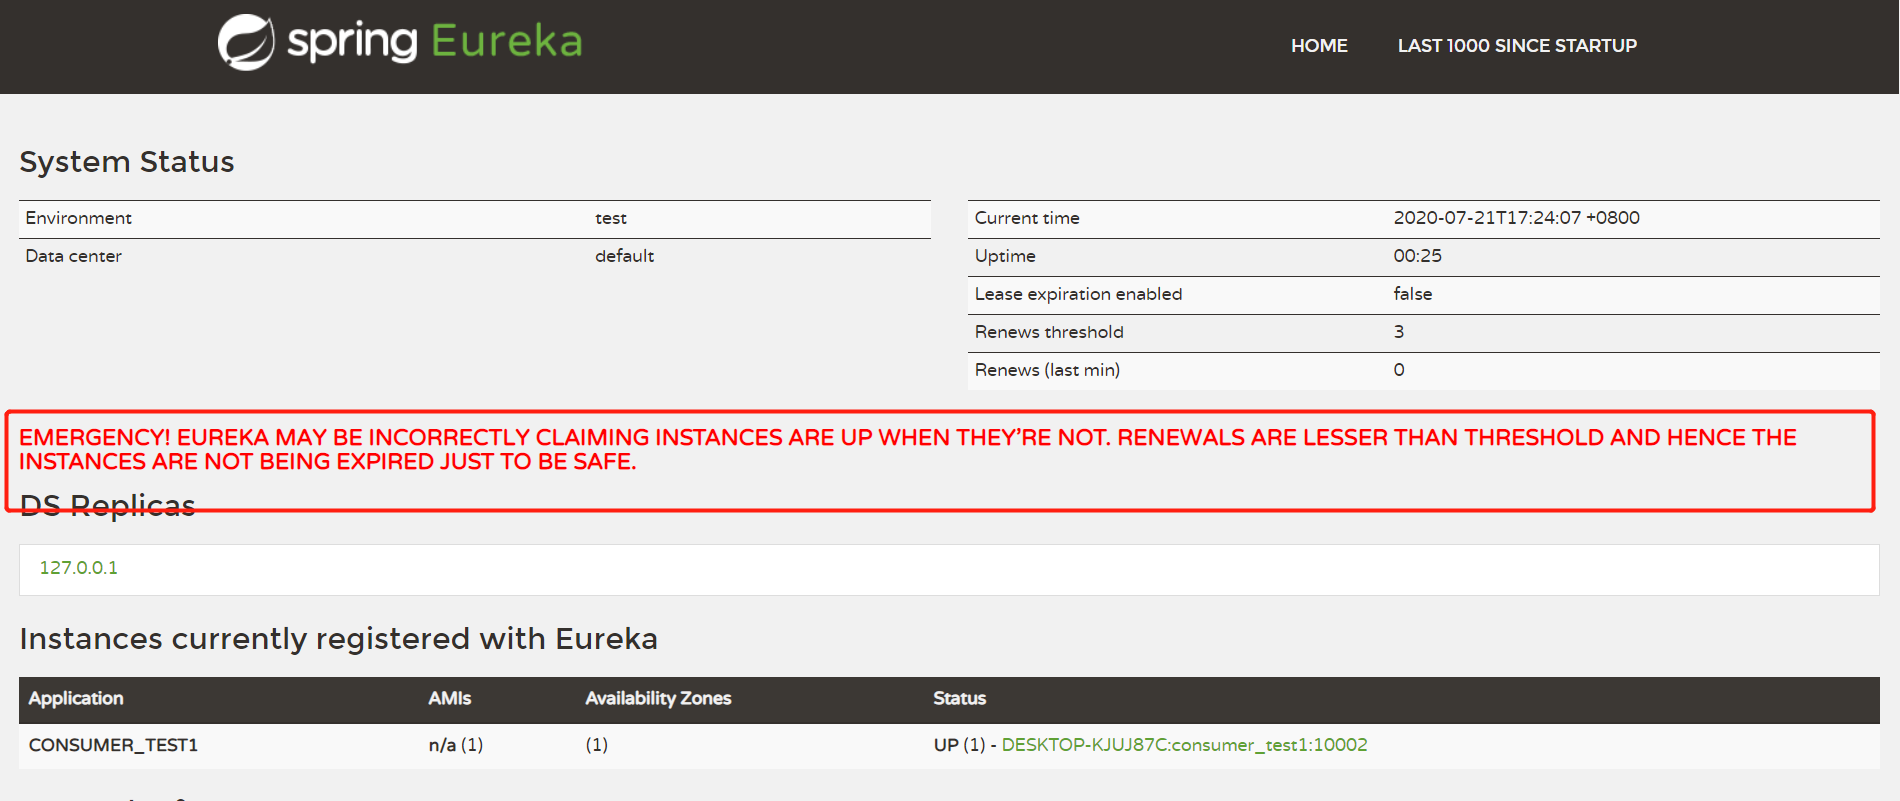The width and height of the screenshot is (1900, 801).
Task: Click the Status column header
Action: (960, 698)
